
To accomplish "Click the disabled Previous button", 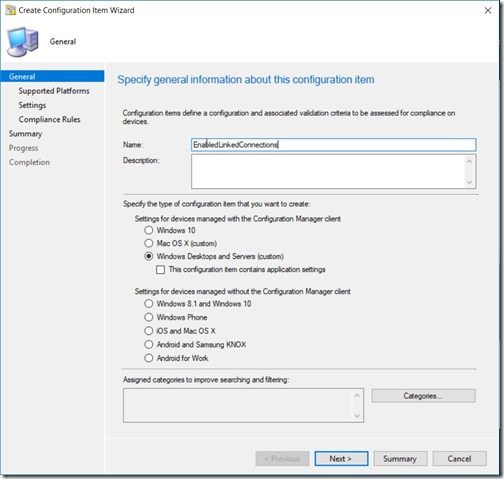I will (x=282, y=459).
